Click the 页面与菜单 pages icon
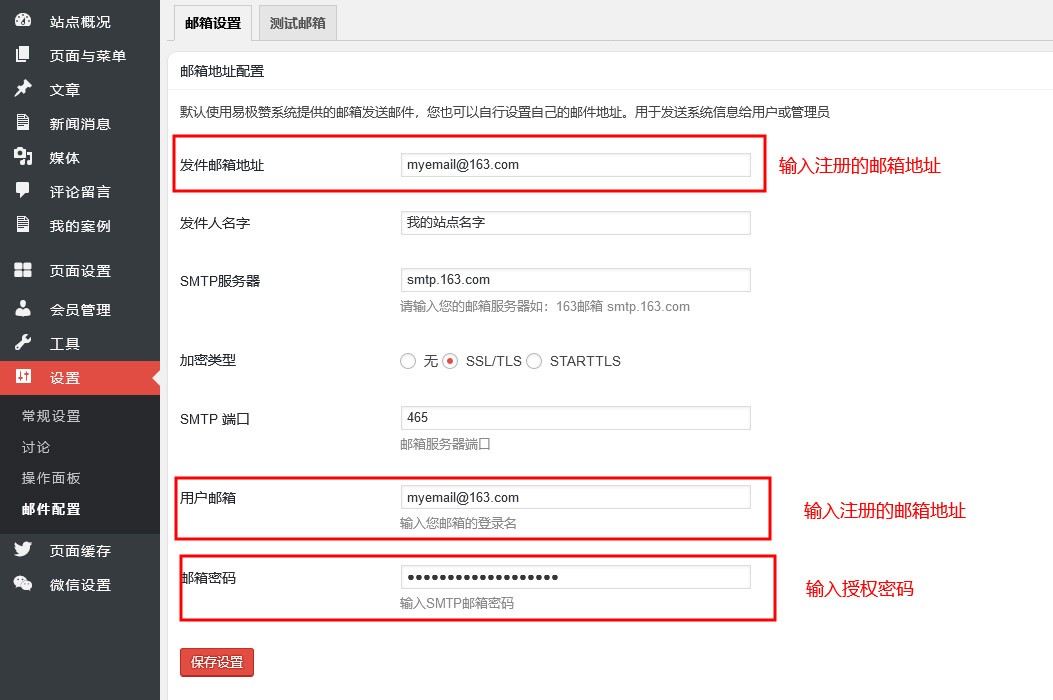The height and width of the screenshot is (700, 1053). click(23, 55)
